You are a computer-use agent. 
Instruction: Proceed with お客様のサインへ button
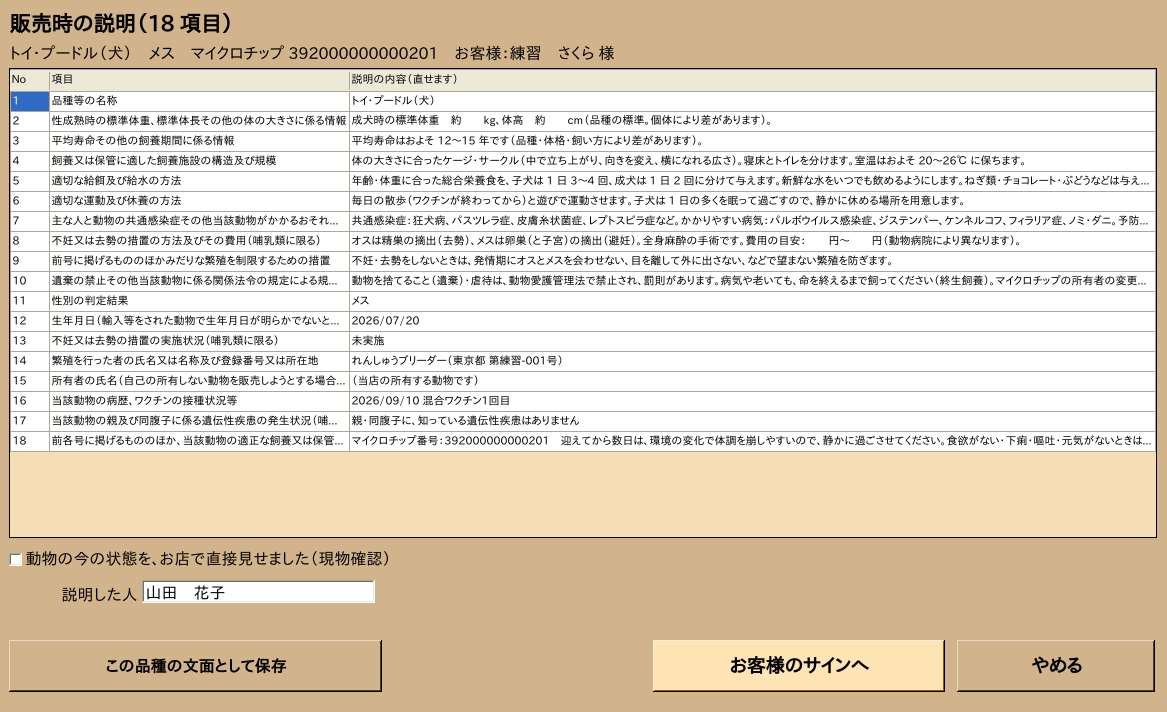[799, 666]
